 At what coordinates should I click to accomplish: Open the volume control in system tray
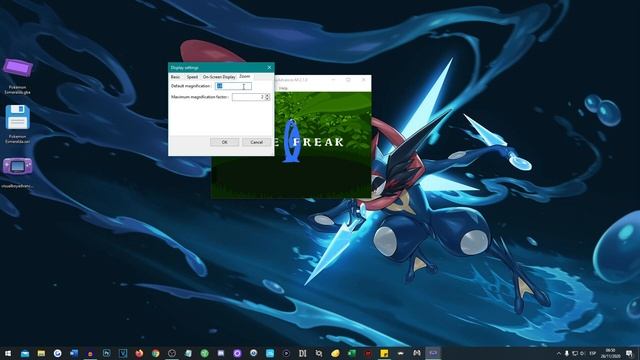[582, 353]
